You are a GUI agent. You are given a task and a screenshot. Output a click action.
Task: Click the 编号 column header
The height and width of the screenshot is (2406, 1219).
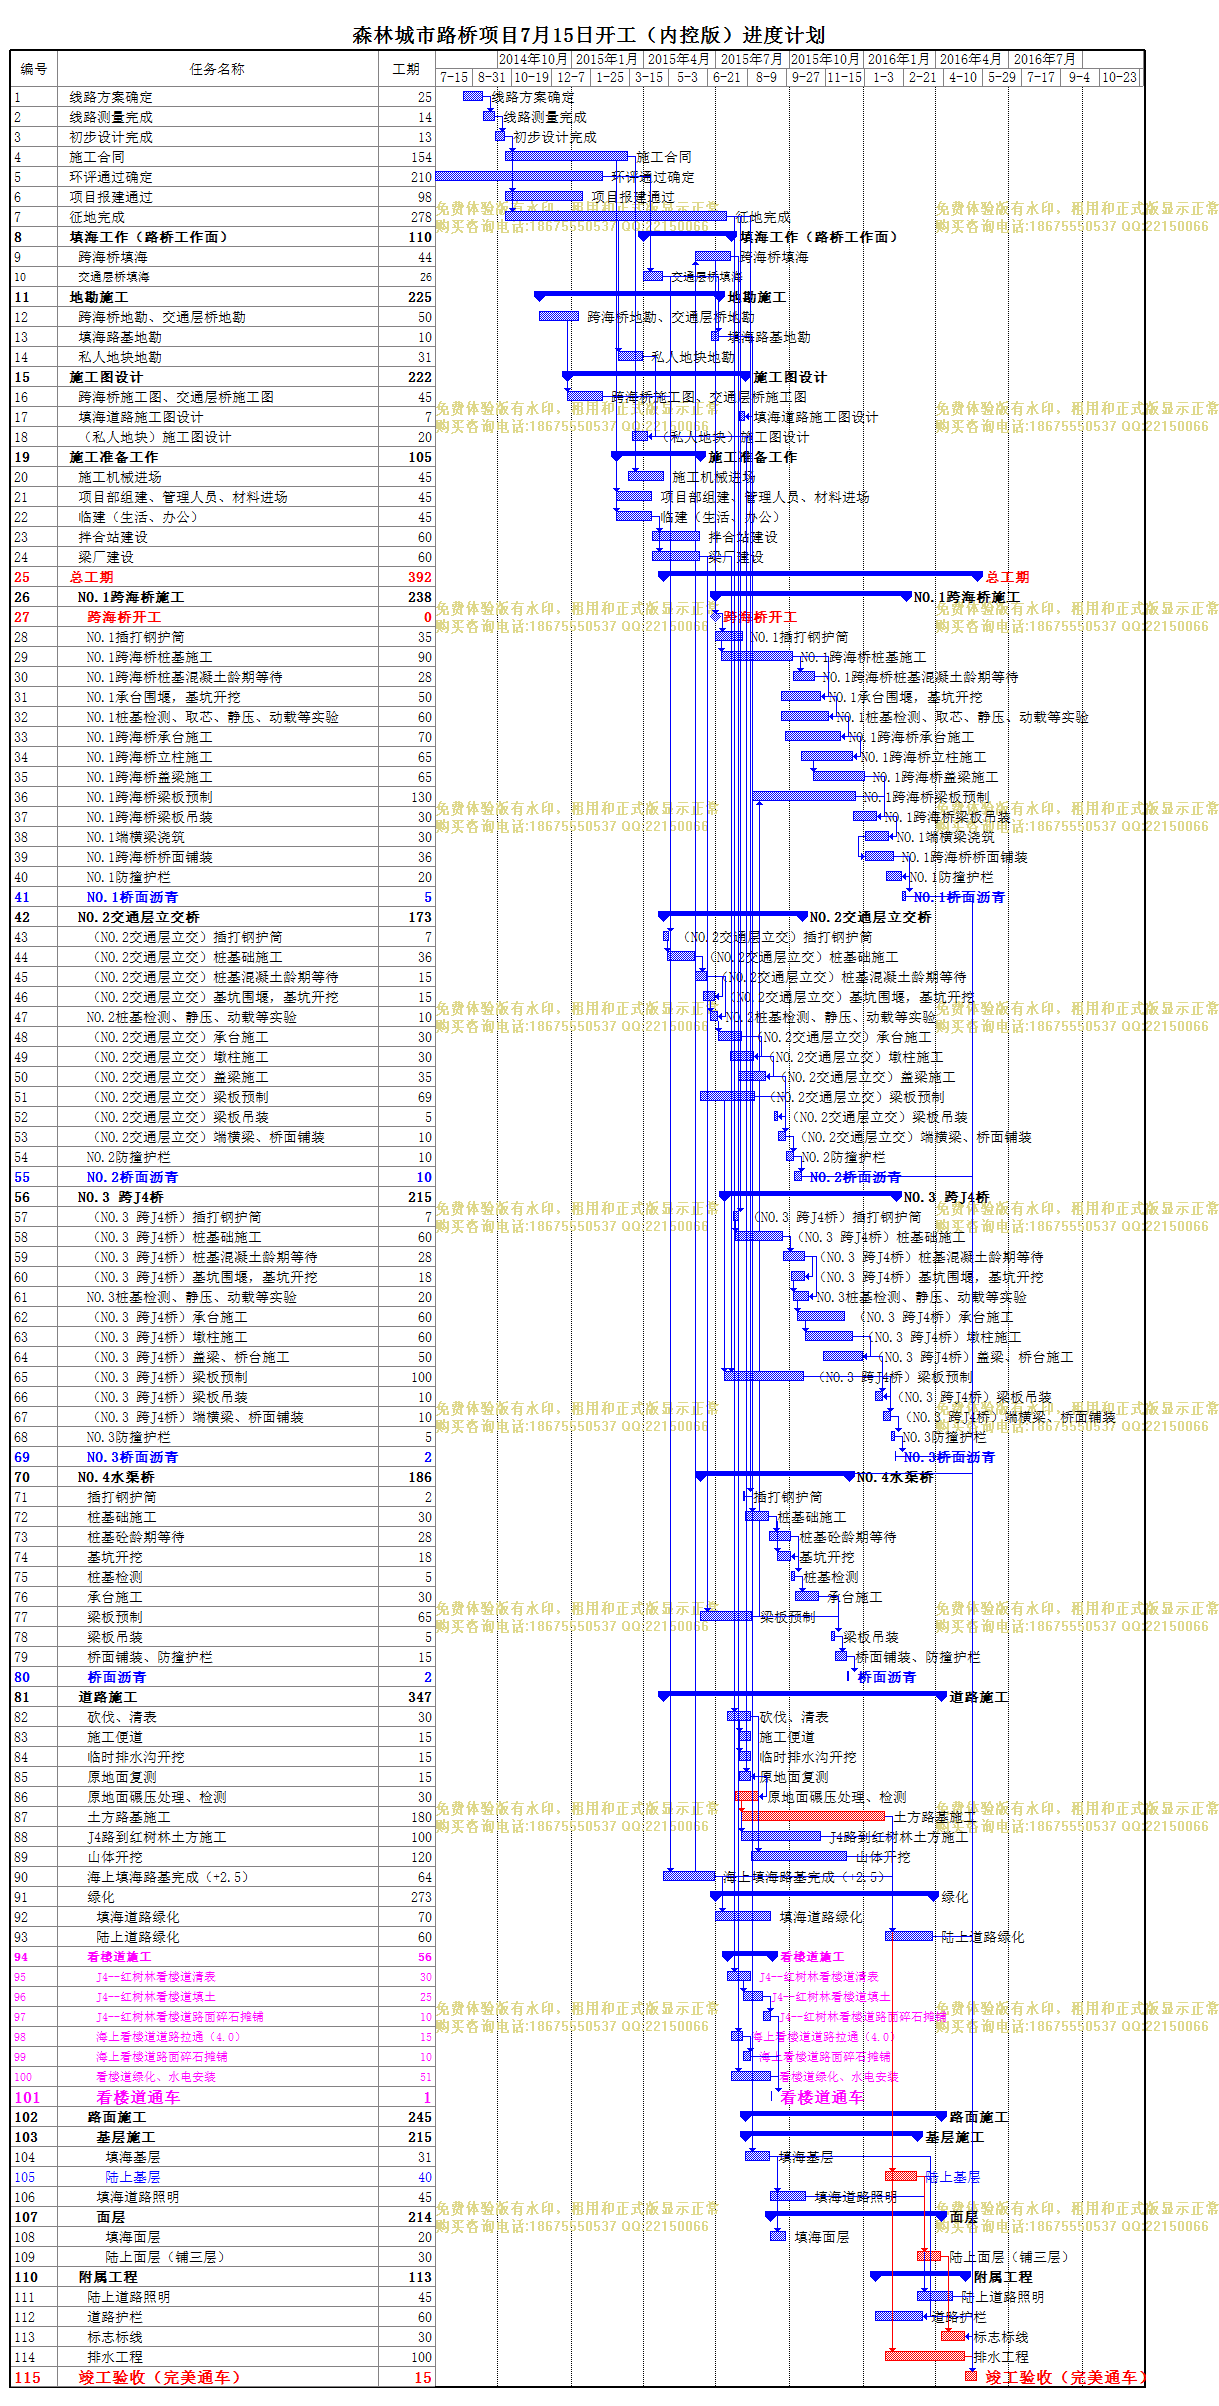[34, 69]
